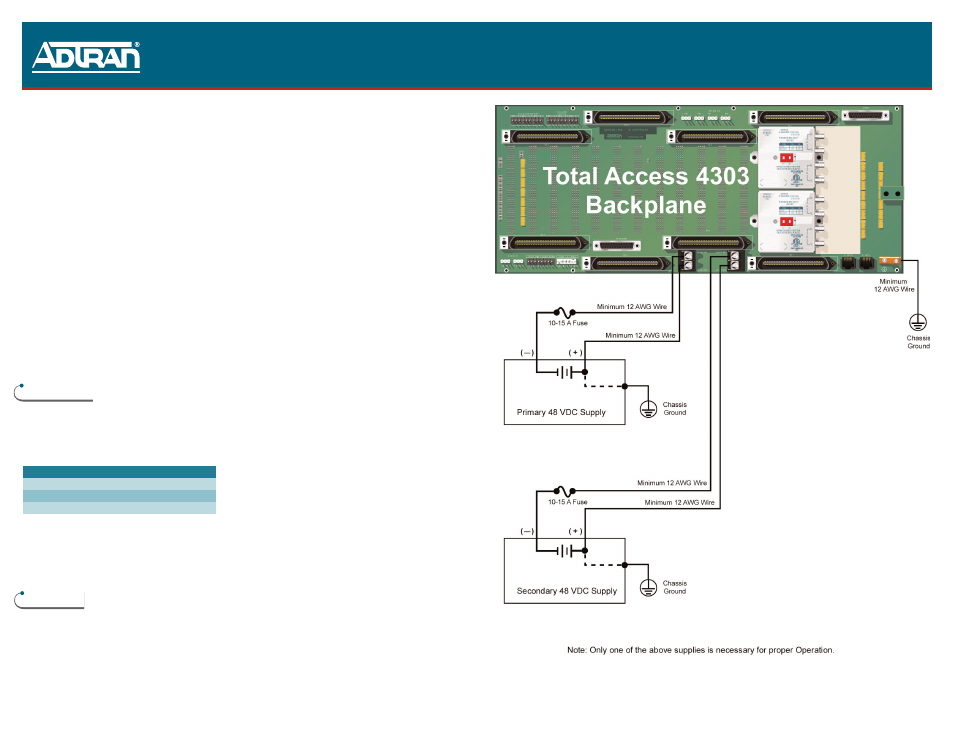Click the (–) terminal label of the Primary supply
The image size is (954, 737).
(527, 352)
